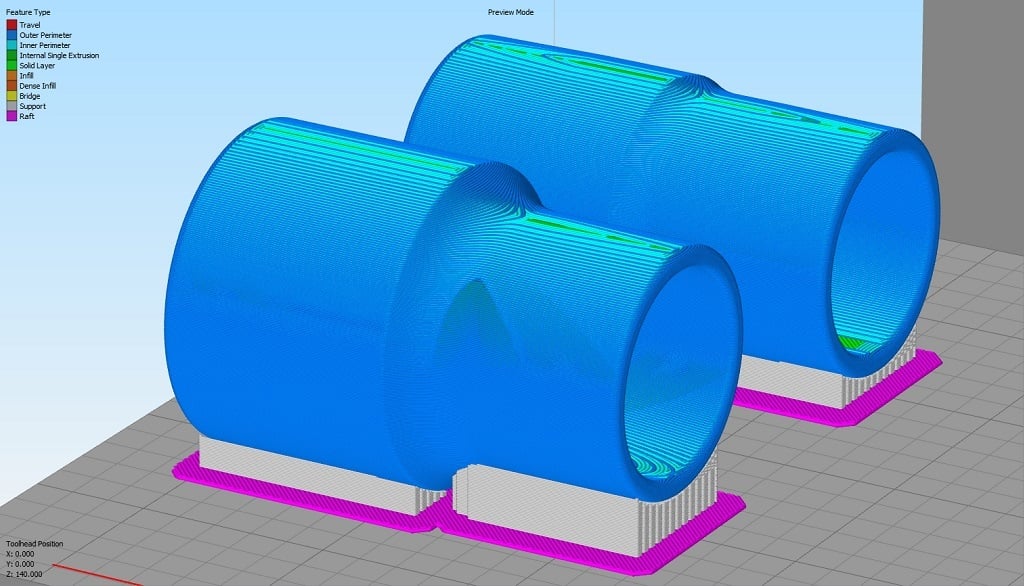Click the Inner Perimeter legend label

45,46
